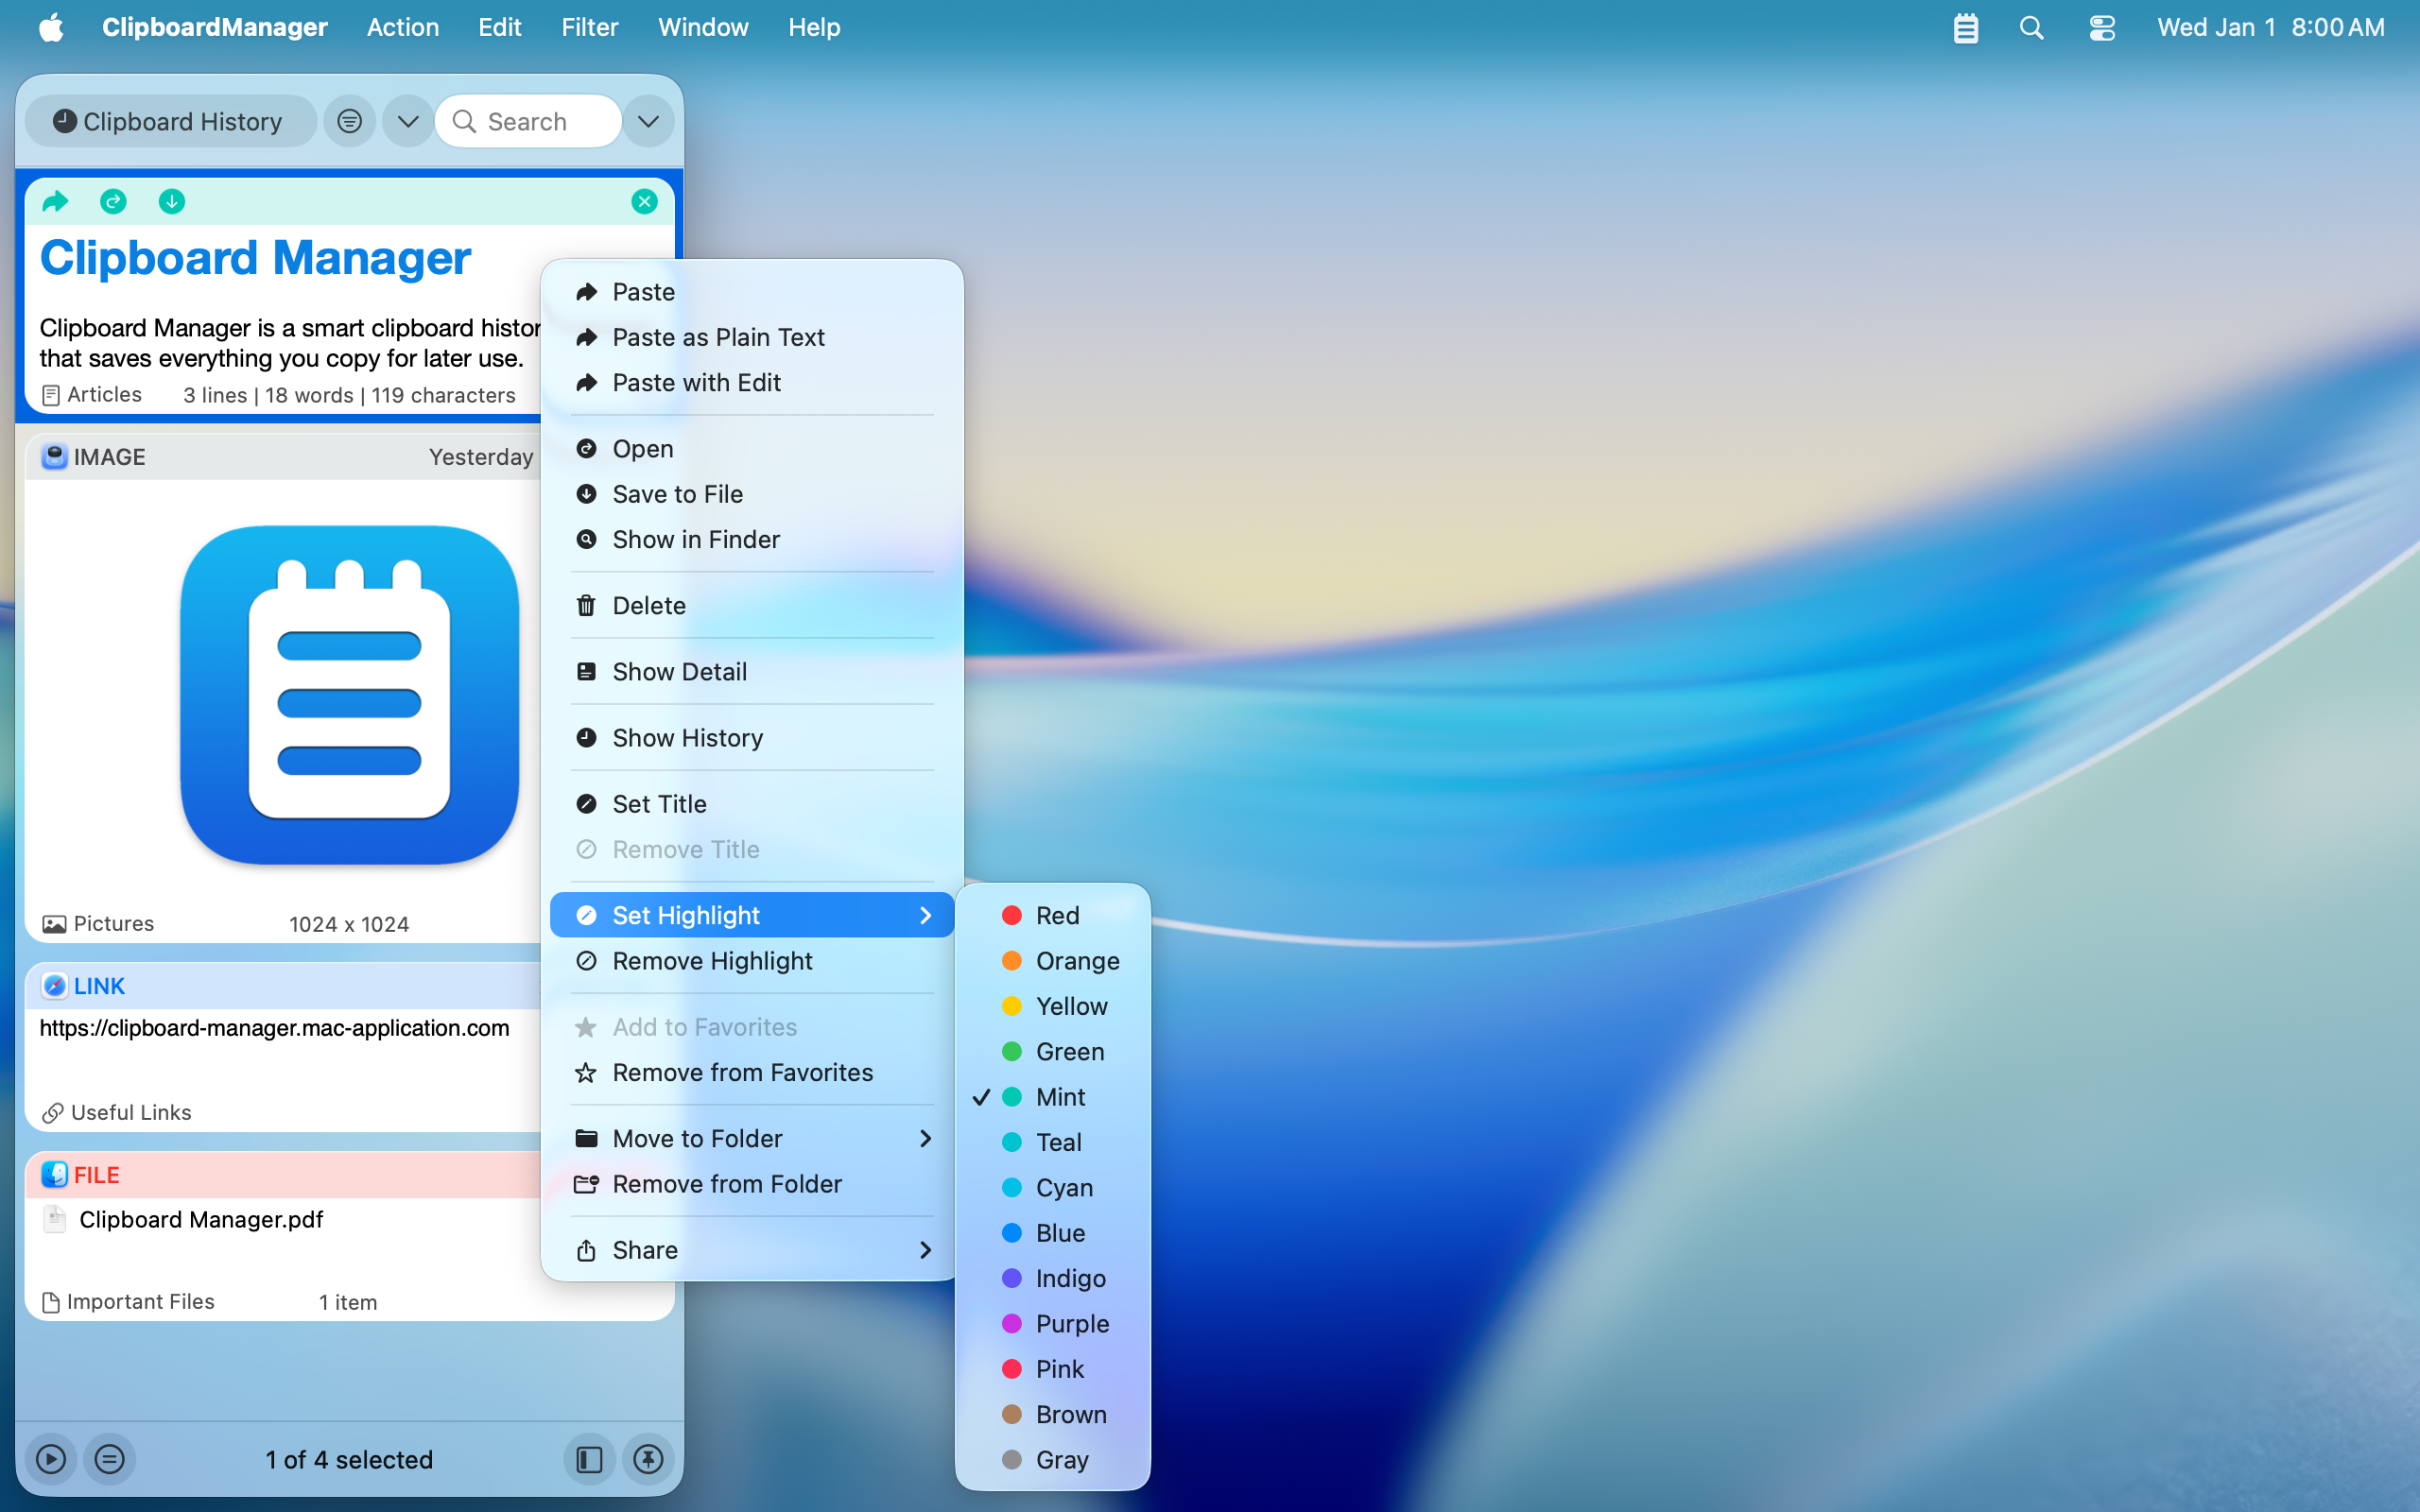2420x1512 pixels.
Task: Open the clipboard icon in the menu bar
Action: pyautogui.click(x=1965, y=28)
